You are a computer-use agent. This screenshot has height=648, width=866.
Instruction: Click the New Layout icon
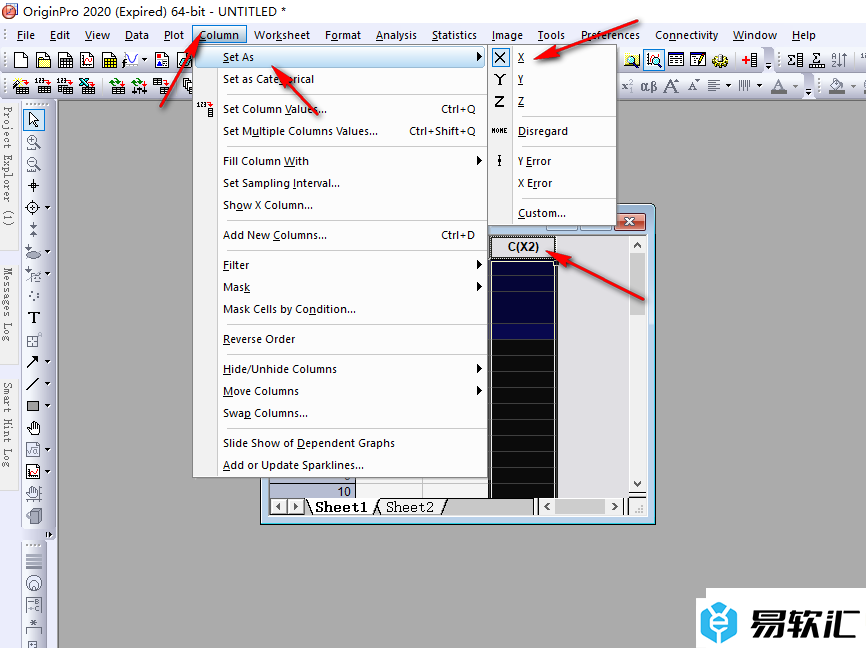162,60
